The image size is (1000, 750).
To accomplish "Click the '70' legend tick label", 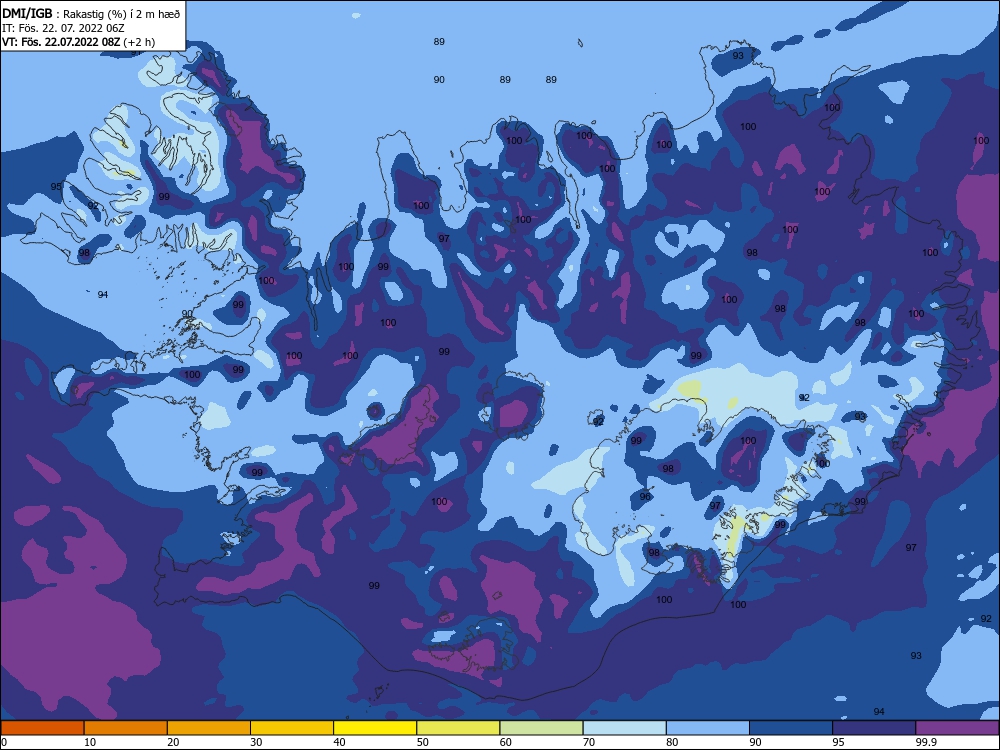I will tap(589, 742).
